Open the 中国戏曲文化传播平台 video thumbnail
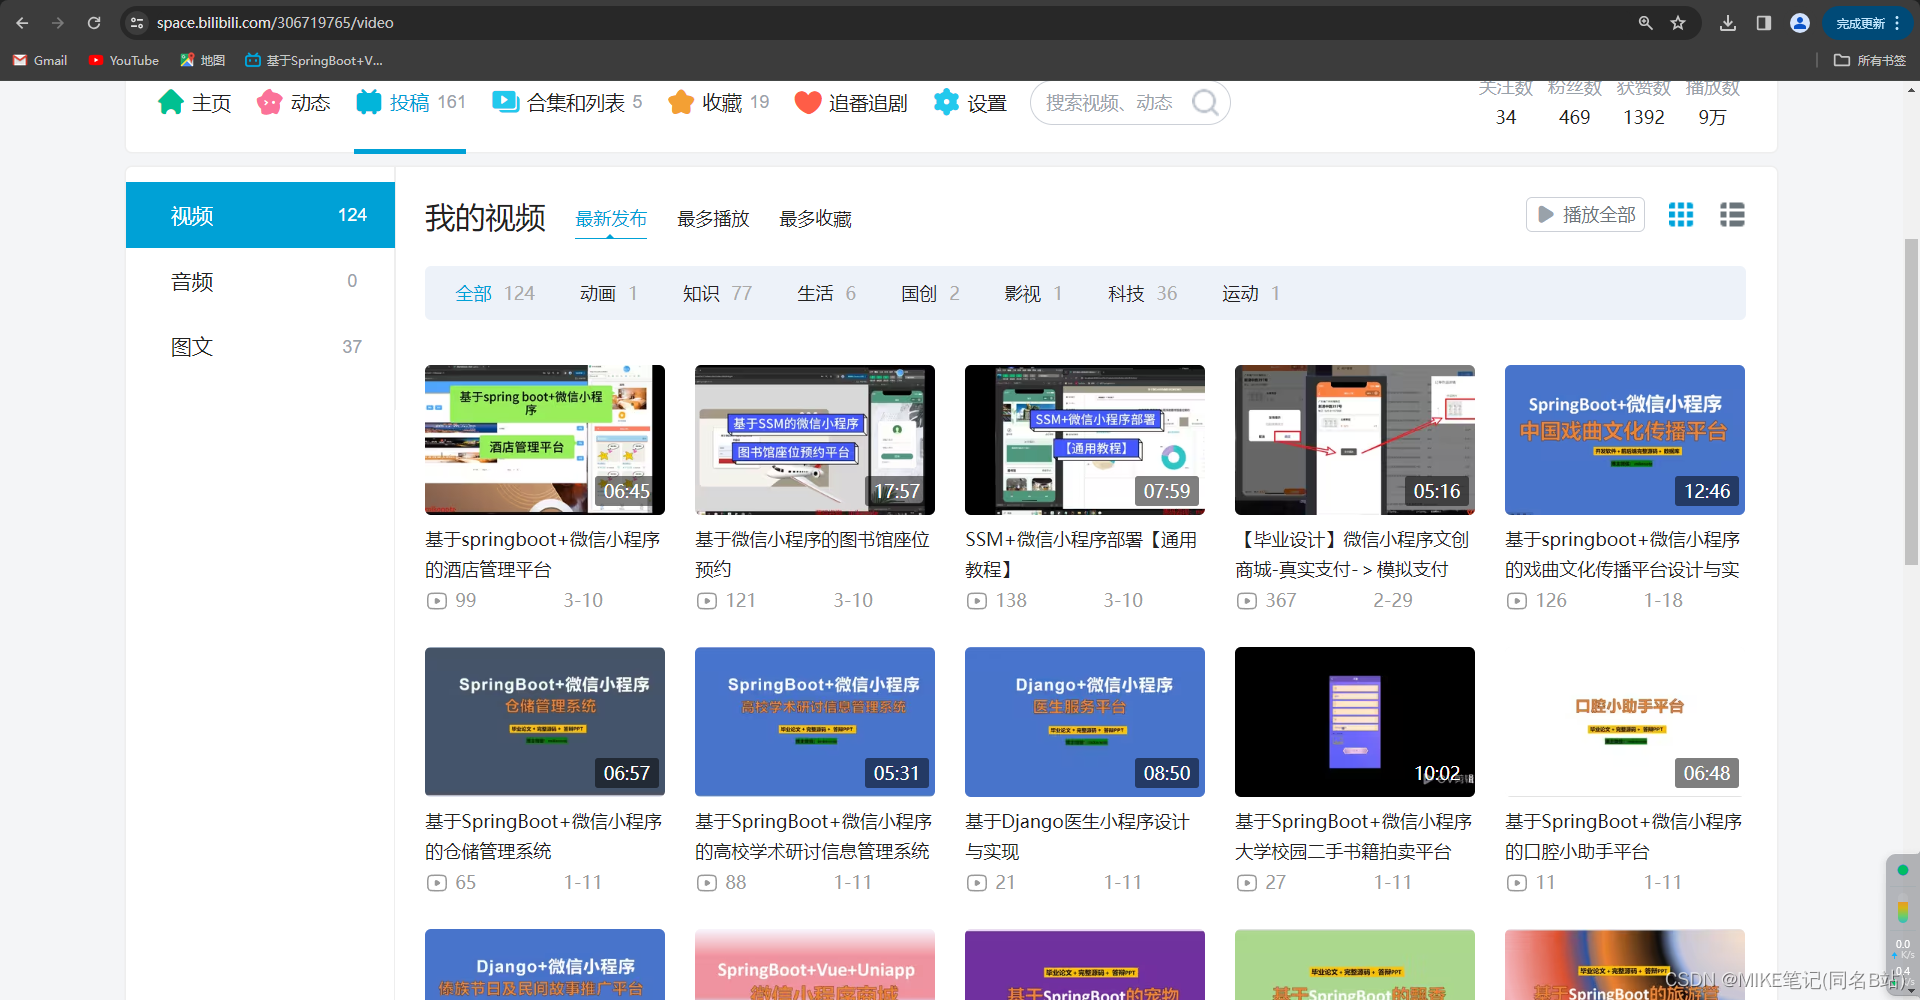The height and width of the screenshot is (1000, 1920). pyautogui.click(x=1625, y=440)
